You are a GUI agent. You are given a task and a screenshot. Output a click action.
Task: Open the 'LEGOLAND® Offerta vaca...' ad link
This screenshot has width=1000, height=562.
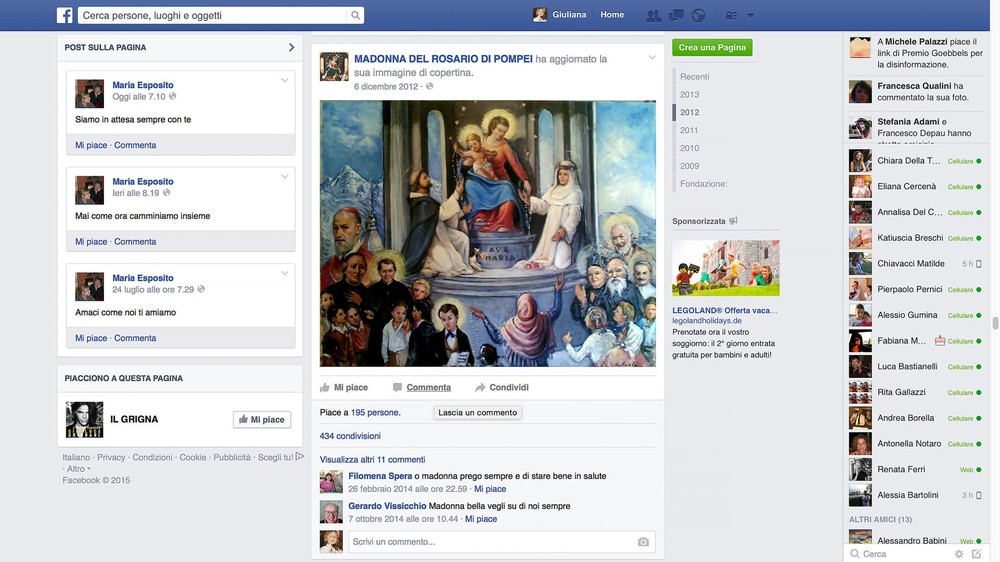(724, 311)
